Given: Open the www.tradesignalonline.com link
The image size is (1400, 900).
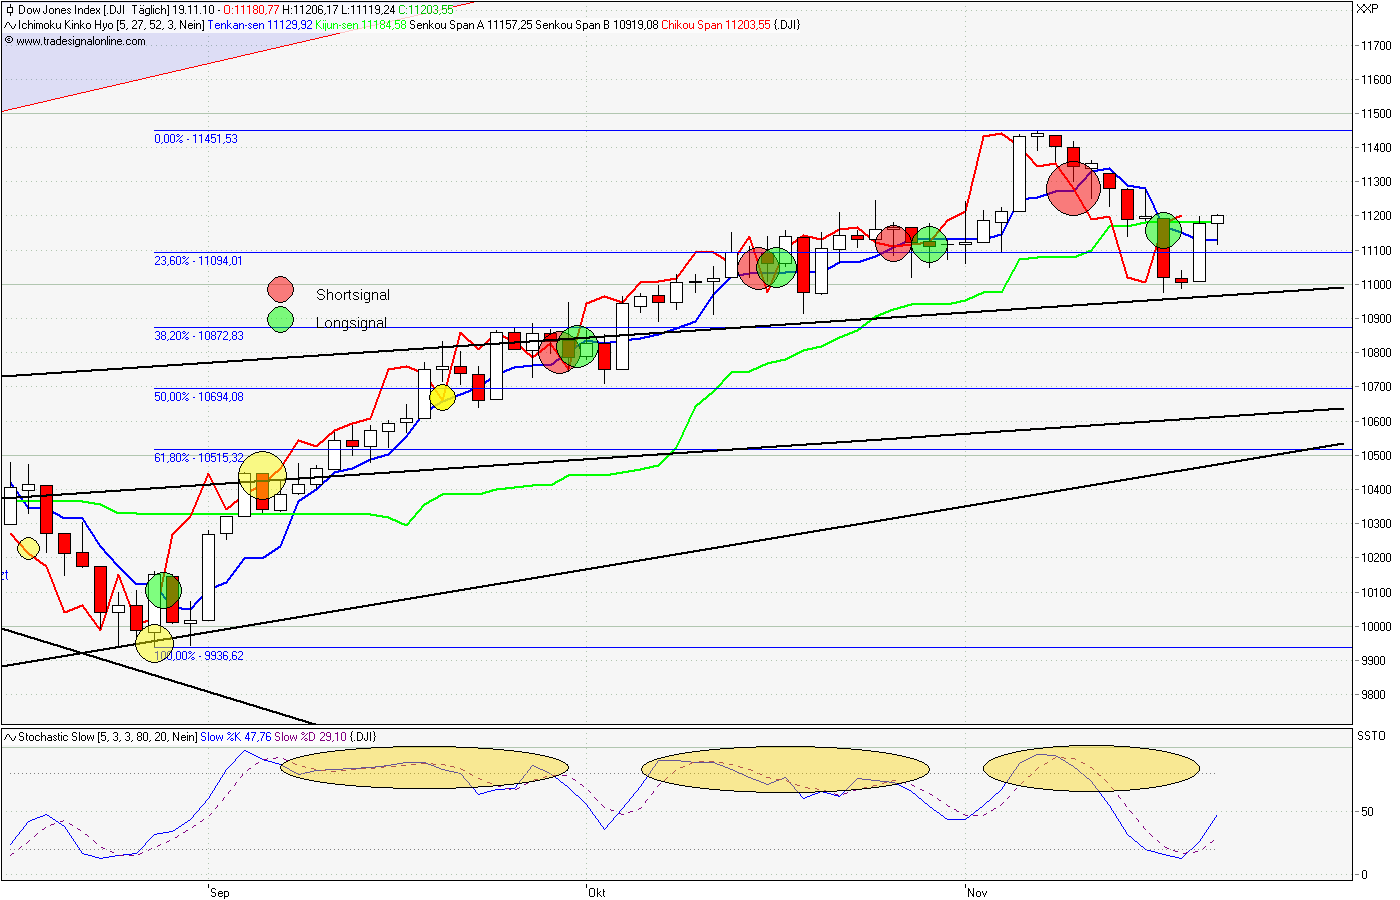Looking at the screenshot, I should (80, 42).
